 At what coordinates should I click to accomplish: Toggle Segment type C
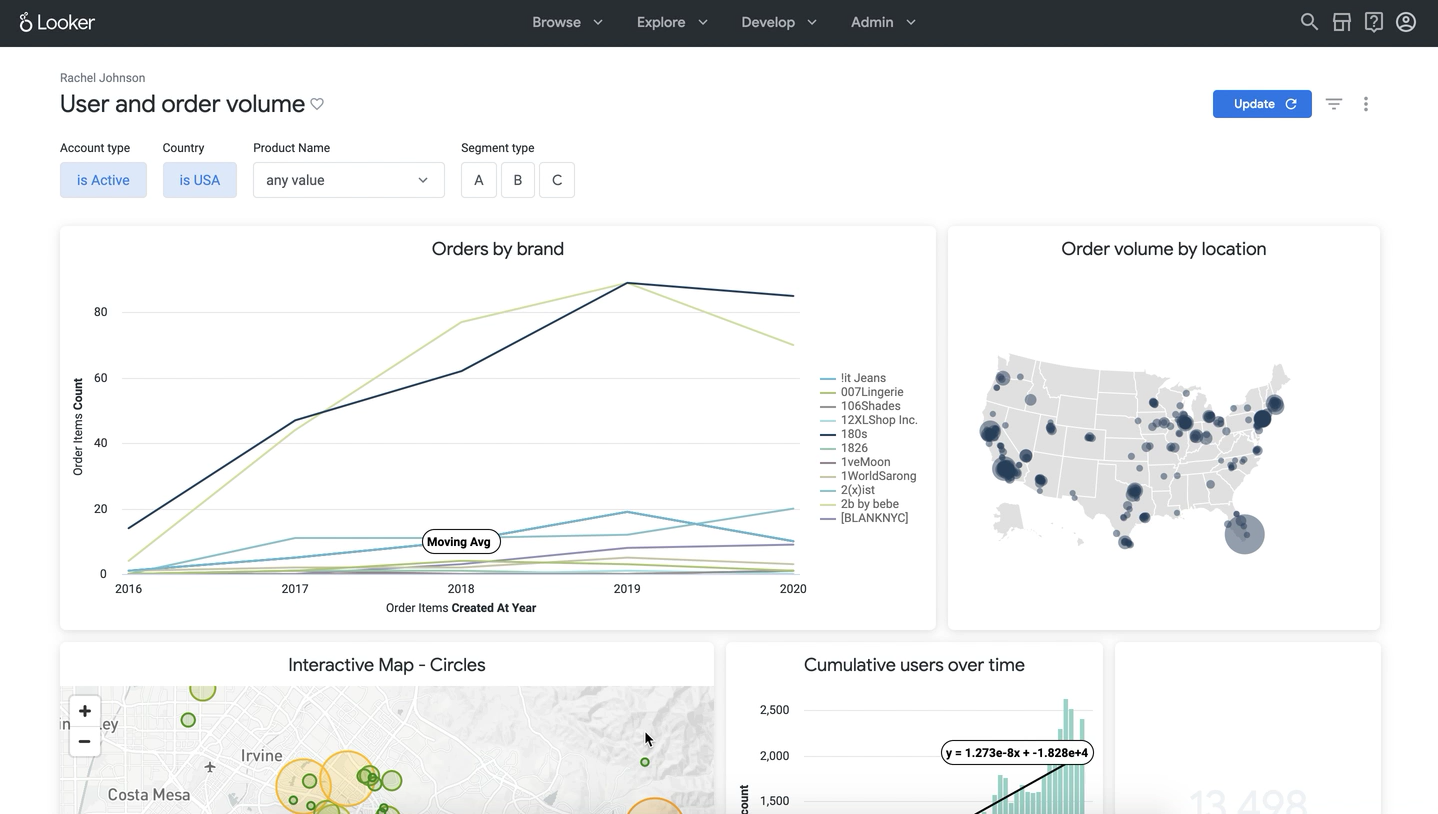pyautogui.click(x=557, y=180)
